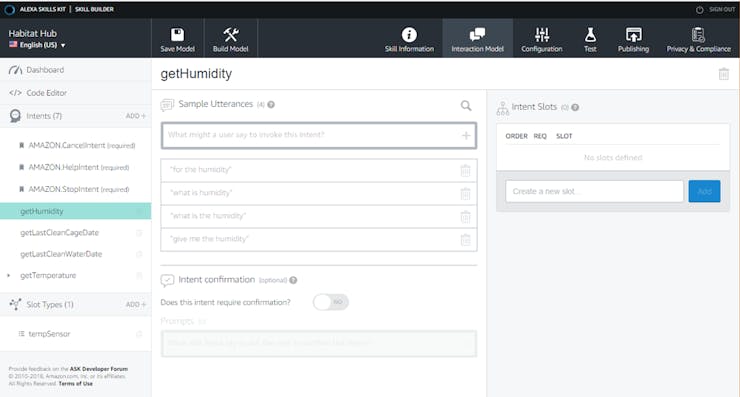This screenshot has width=740, height=397.
Task: Open Skill Information tab
Action: point(409,40)
